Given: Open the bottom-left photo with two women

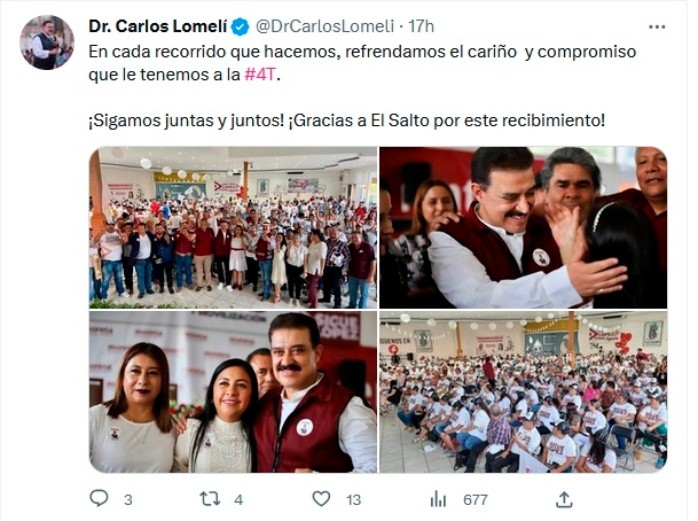Looking at the screenshot, I should click(233, 392).
